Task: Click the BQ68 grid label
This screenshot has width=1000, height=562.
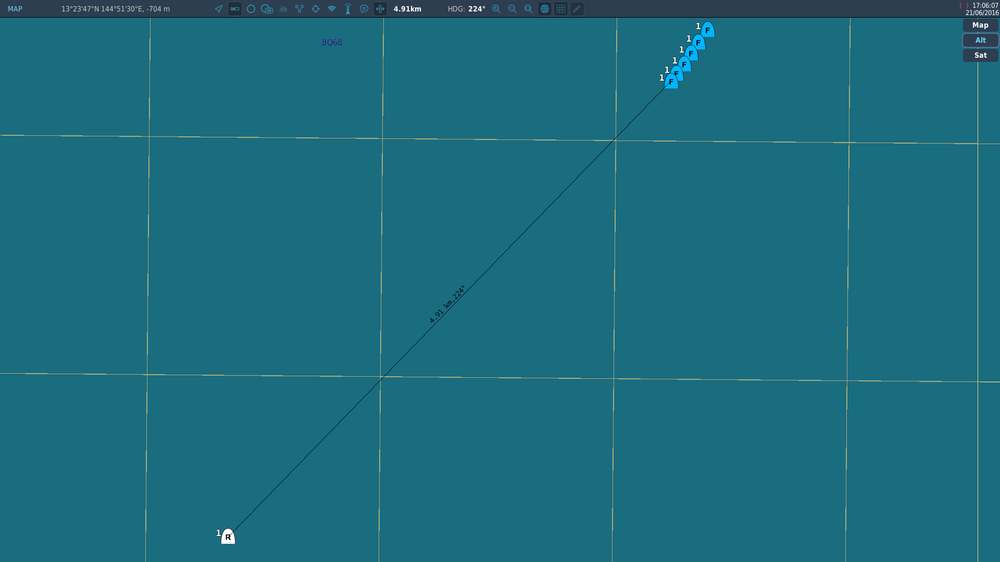Action: [332, 43]
